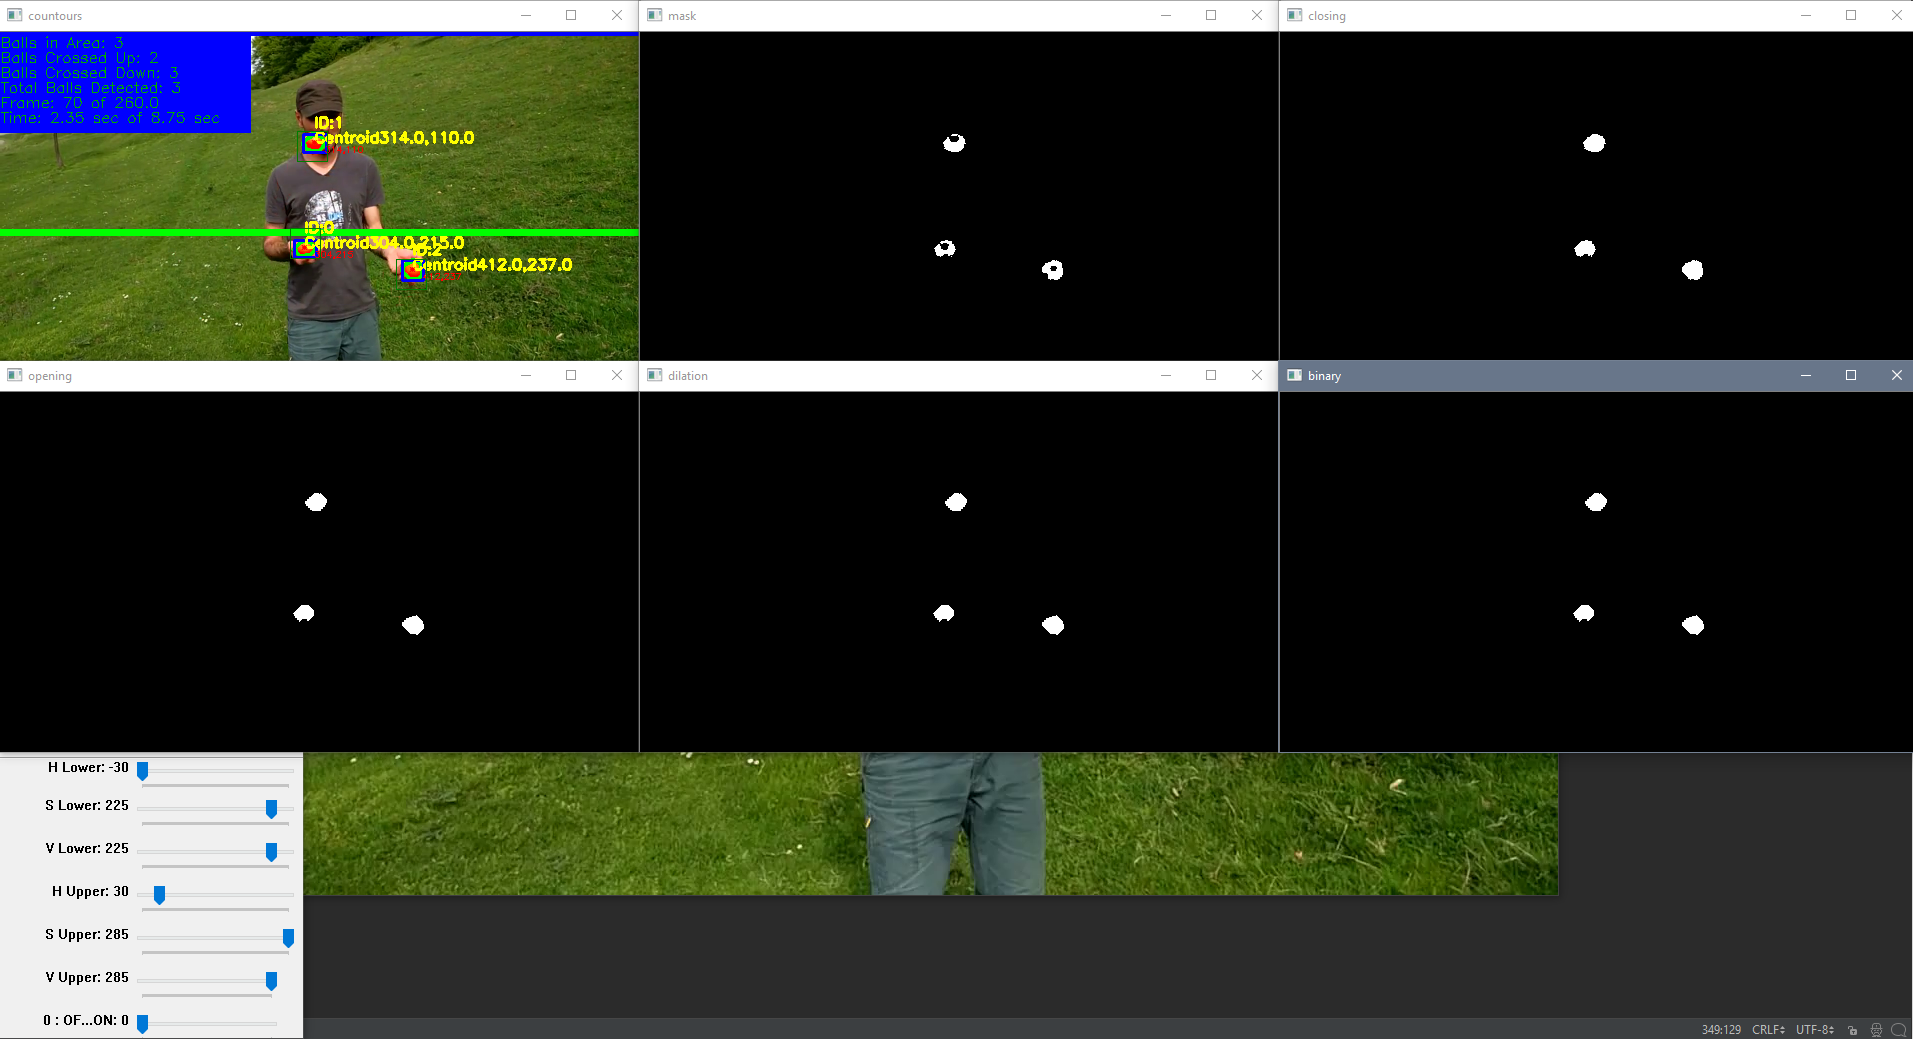The height and width of the screenshot is (1039, 1913).
Task: Click the opening window title icon
Action: [14, 375]
